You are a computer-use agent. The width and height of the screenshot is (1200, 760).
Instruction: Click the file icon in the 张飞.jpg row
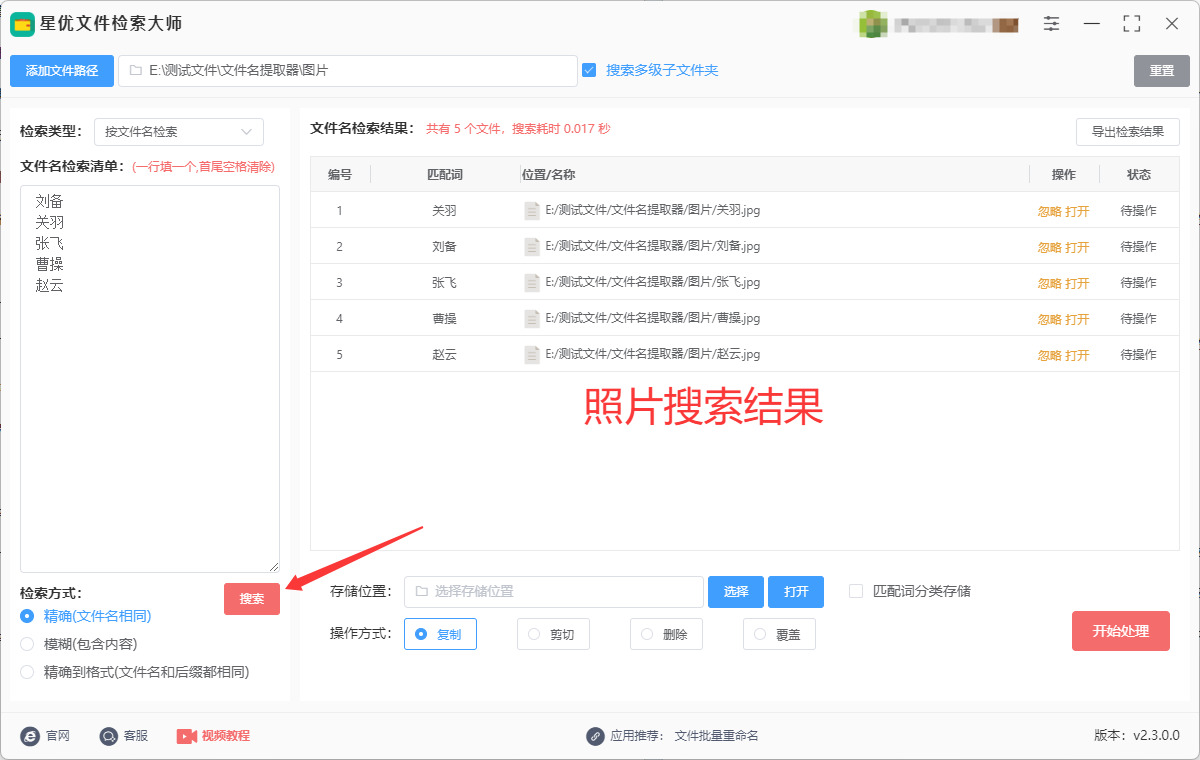click(x=532, y=283)
